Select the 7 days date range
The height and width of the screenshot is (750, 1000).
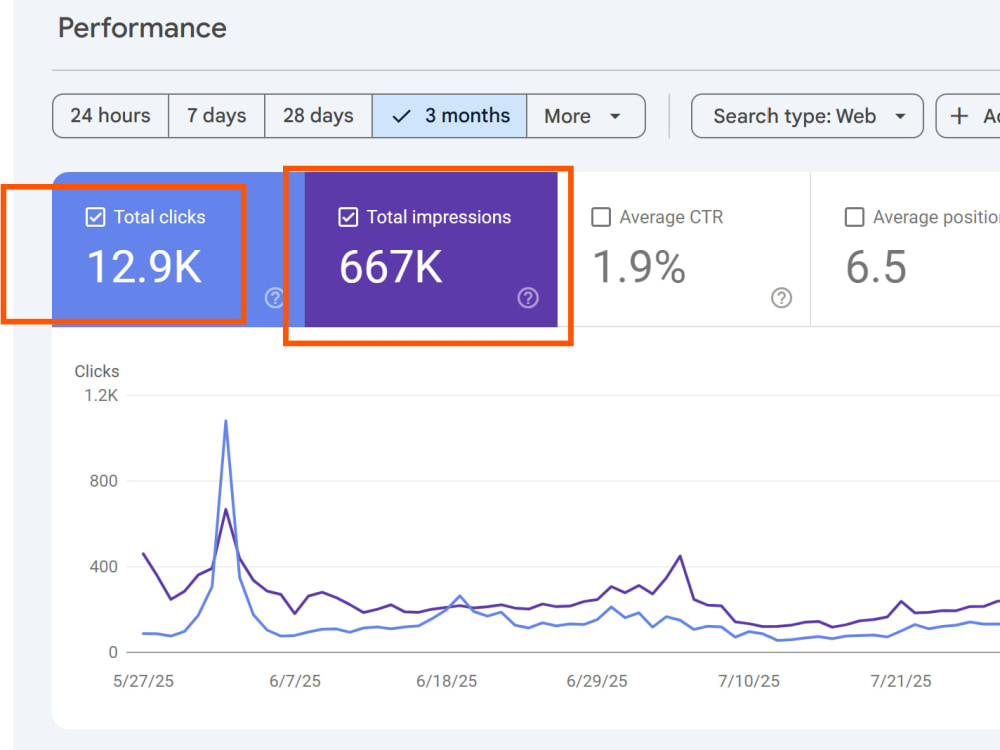[x=217, y=116]
